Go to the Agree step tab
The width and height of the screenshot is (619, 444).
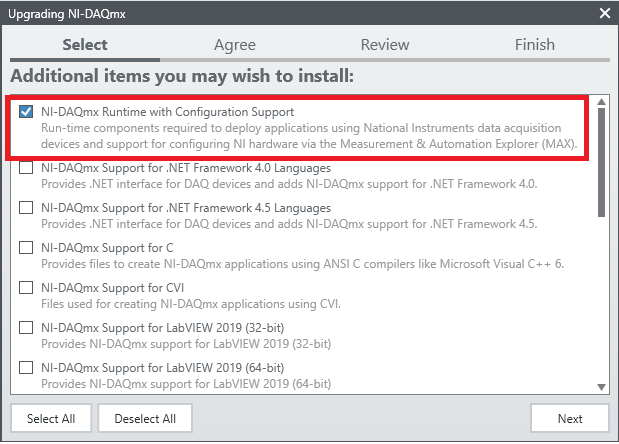235,45
